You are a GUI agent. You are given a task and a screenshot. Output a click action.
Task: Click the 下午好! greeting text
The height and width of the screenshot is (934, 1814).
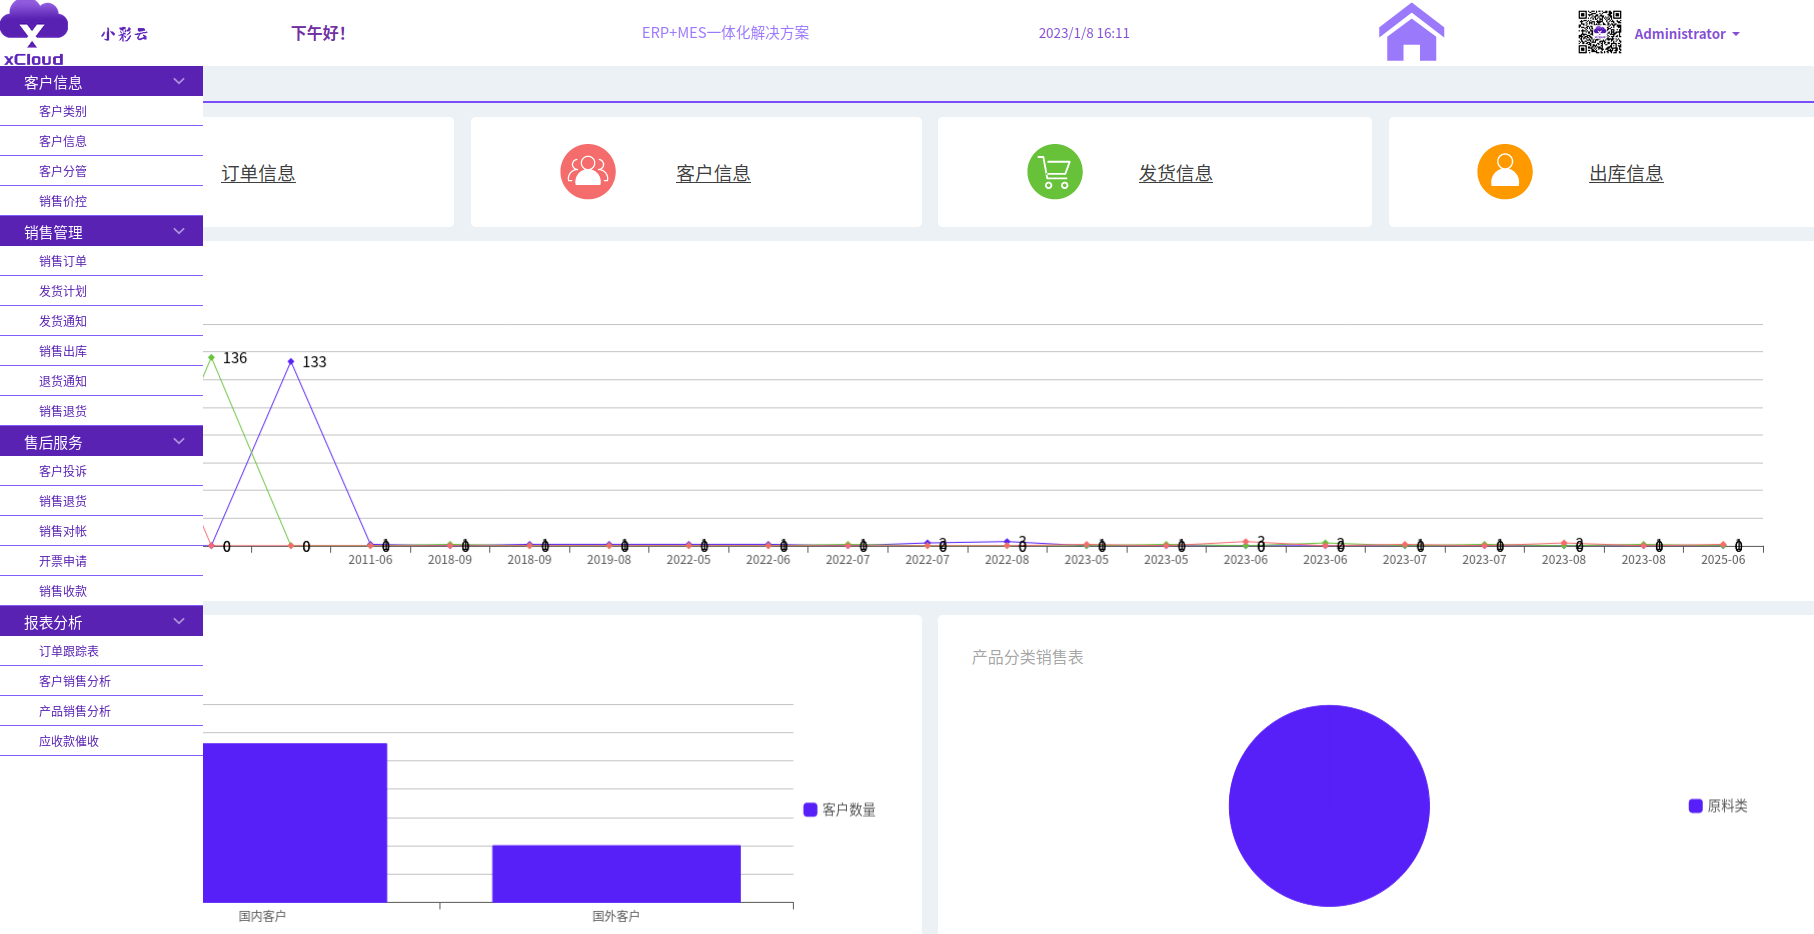point(318,33)
